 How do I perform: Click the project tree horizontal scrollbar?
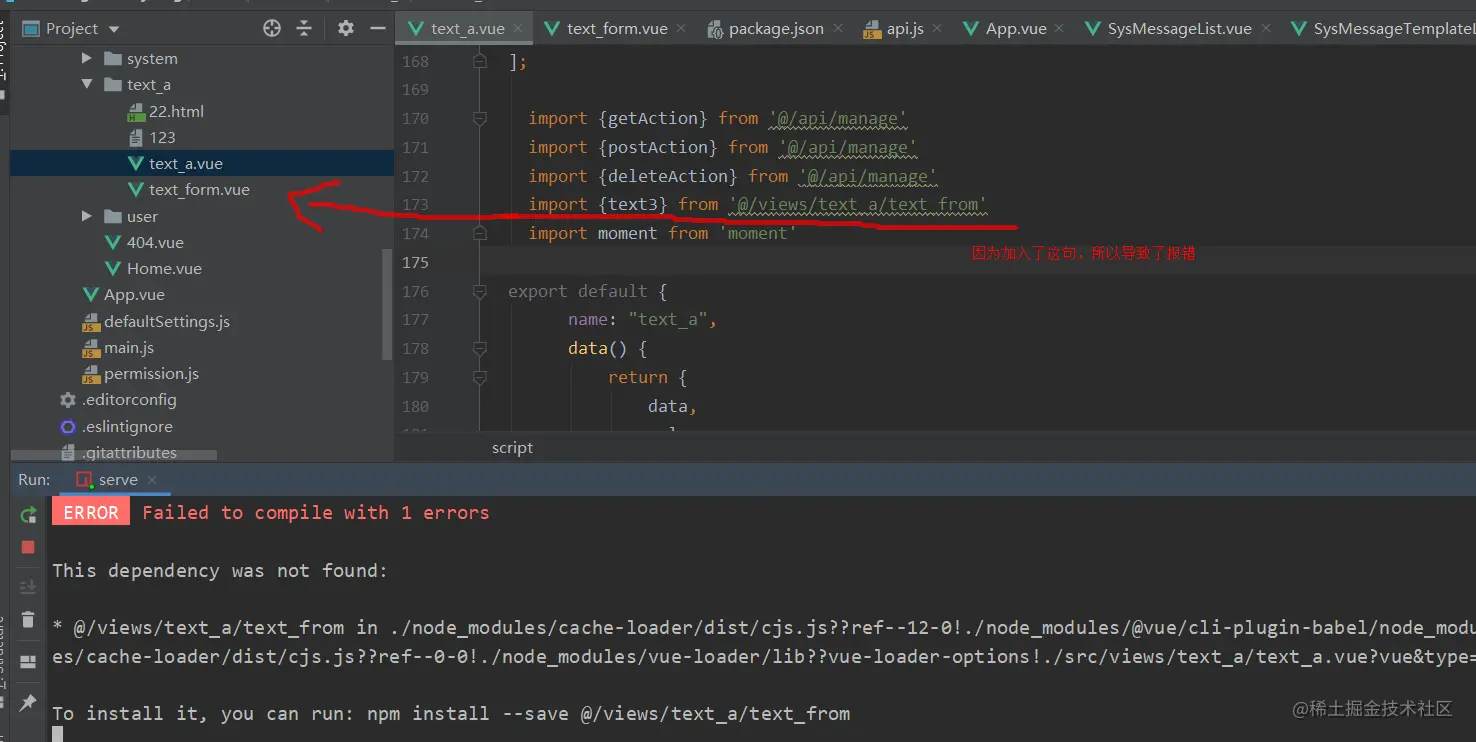click(x=113, y=455)
